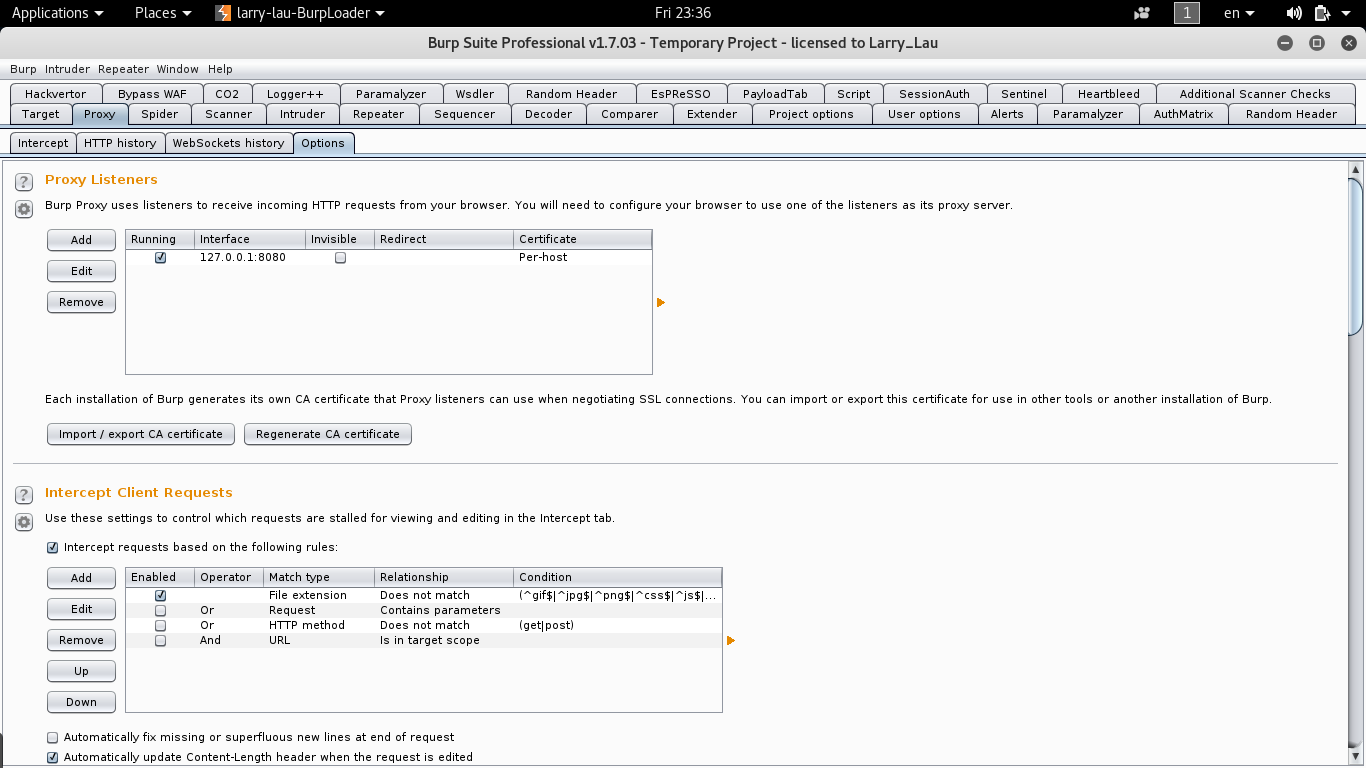Click the screen recording camera icon in top bar

coord(1142,13)
